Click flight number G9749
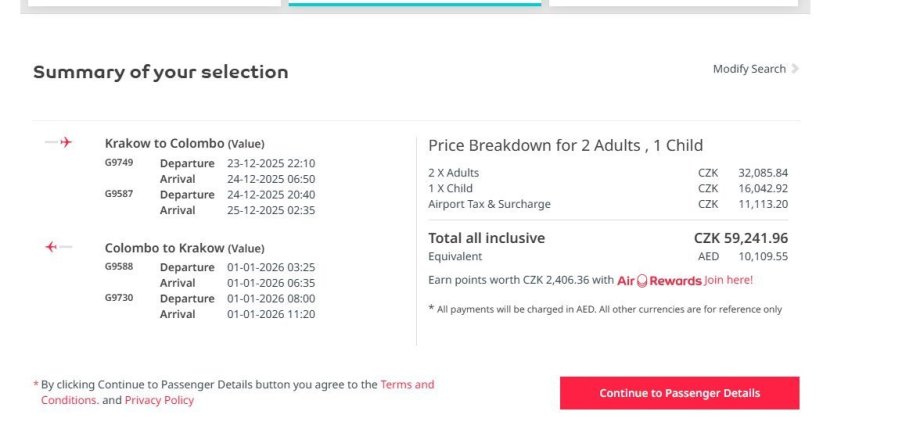The image size is (920, 429). point(118,163)
